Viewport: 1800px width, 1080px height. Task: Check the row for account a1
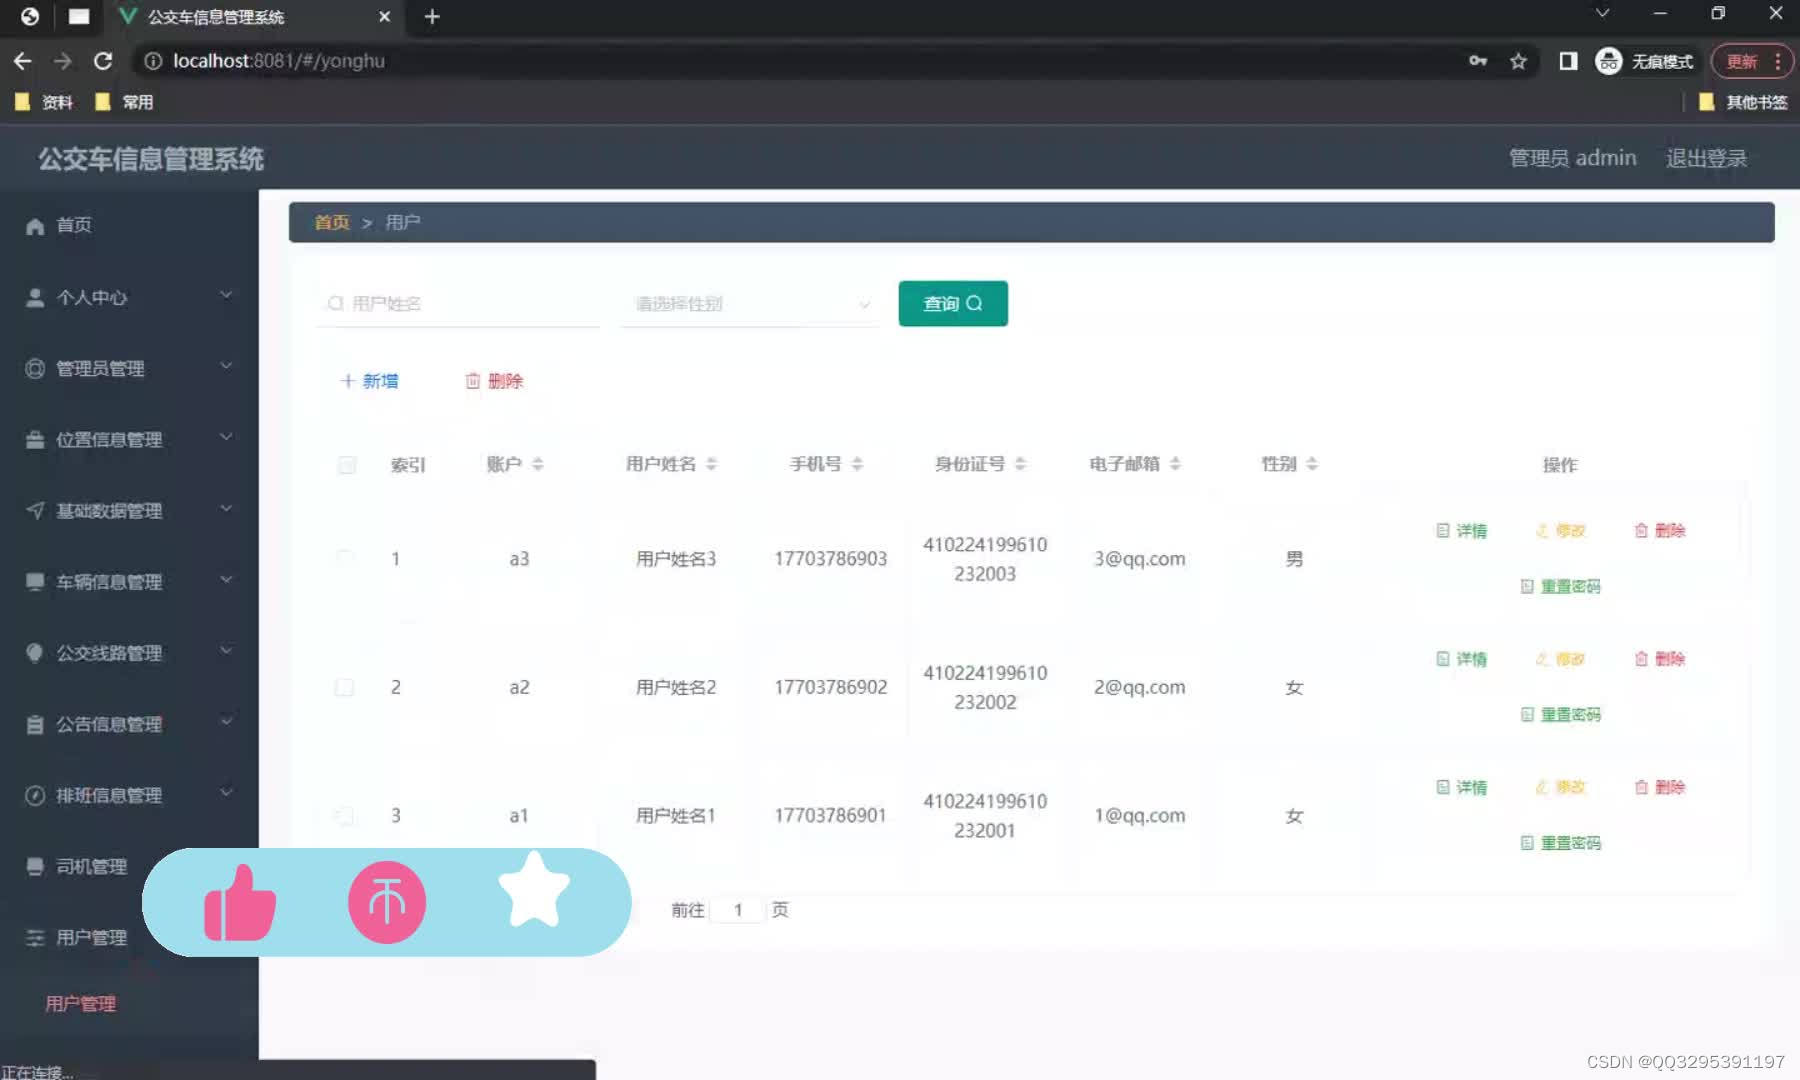(x=344, y=816)
